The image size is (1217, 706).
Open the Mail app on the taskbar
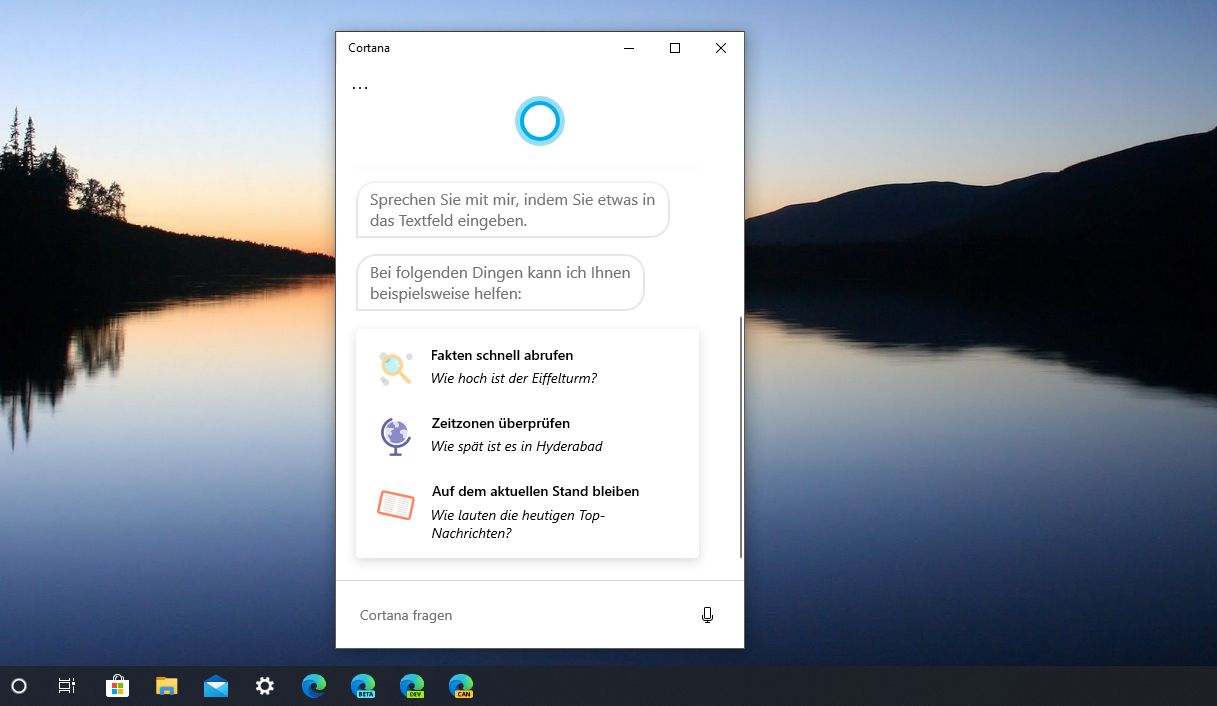pos(216,686)
